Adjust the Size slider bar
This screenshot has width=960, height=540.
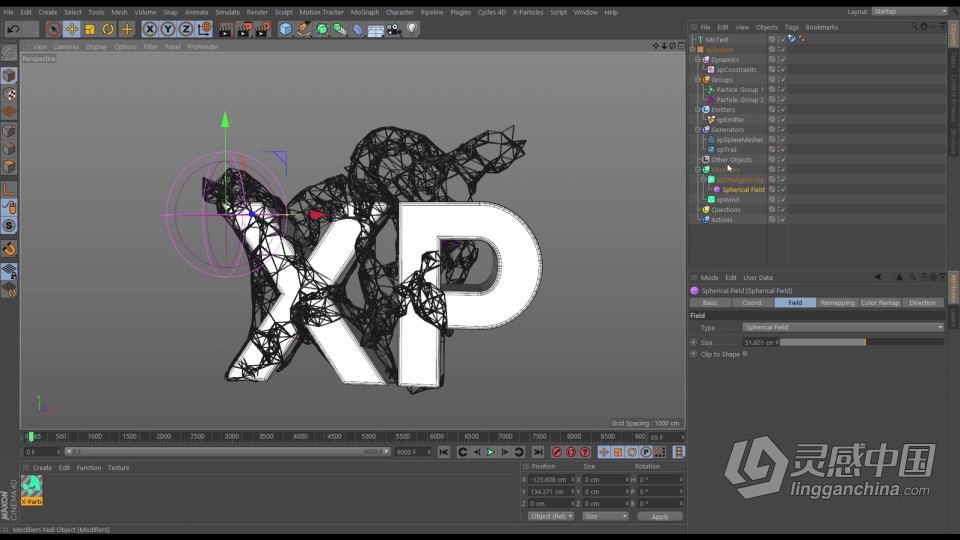pyautogui.click(x=862, y=342)
